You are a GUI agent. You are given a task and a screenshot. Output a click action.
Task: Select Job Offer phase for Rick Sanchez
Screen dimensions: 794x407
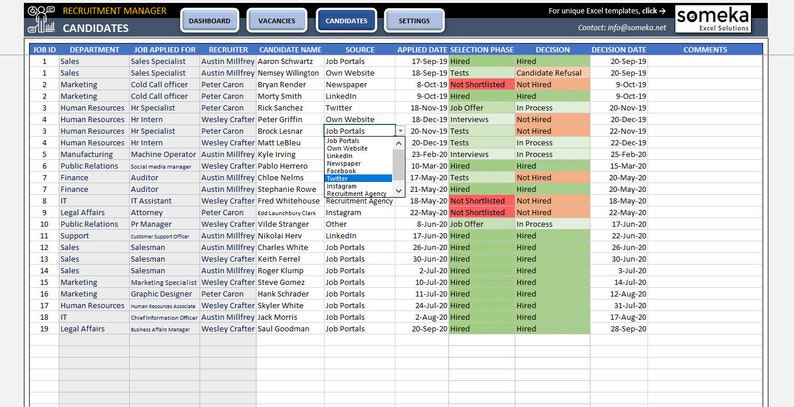(482, 108)
